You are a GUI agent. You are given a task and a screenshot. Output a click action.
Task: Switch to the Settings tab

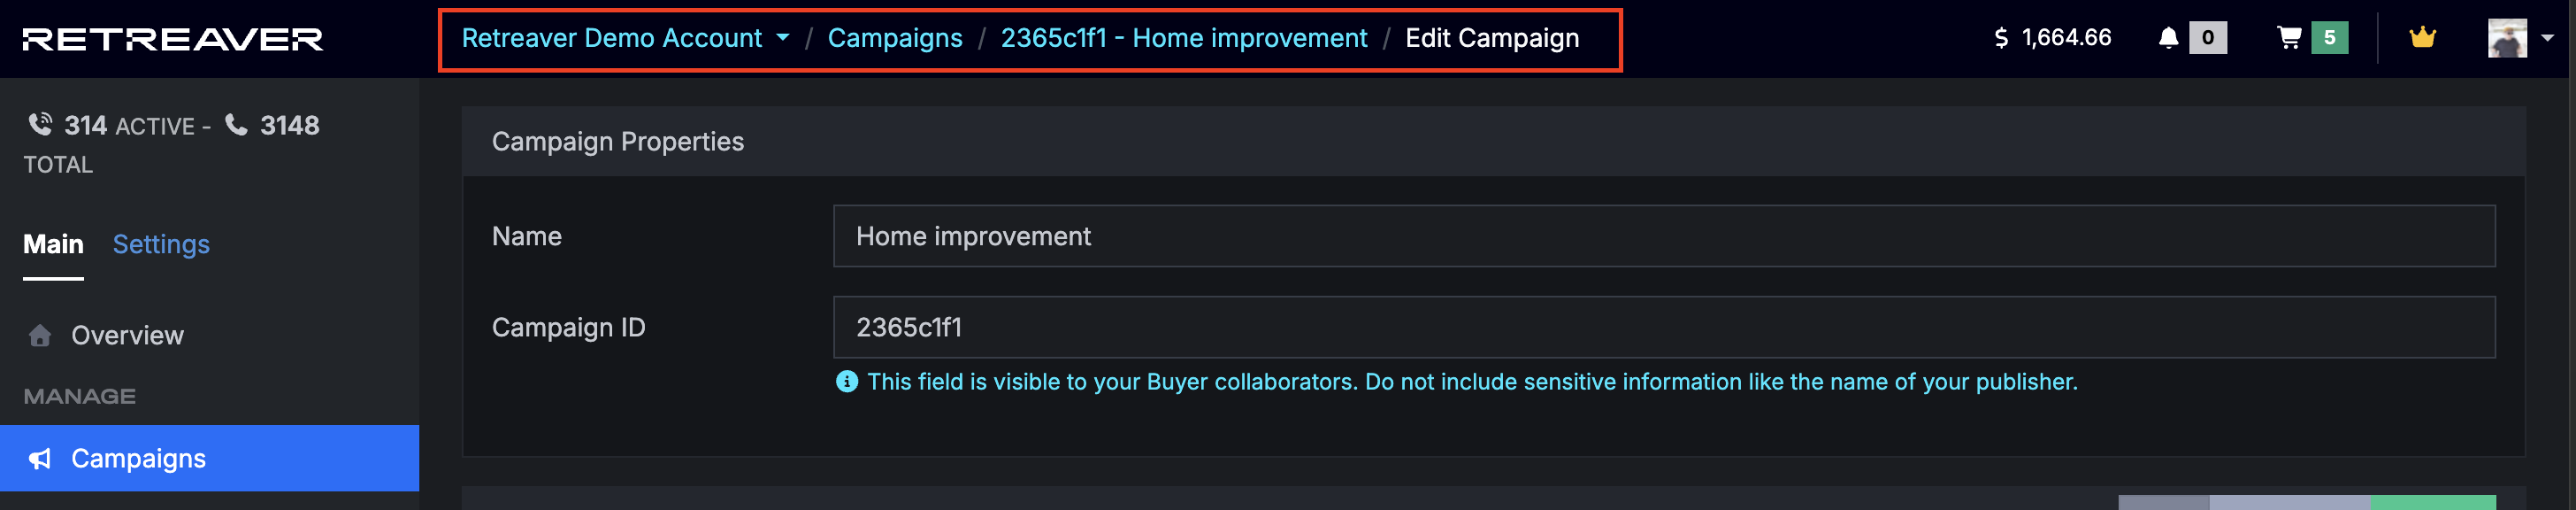[161, 244]
